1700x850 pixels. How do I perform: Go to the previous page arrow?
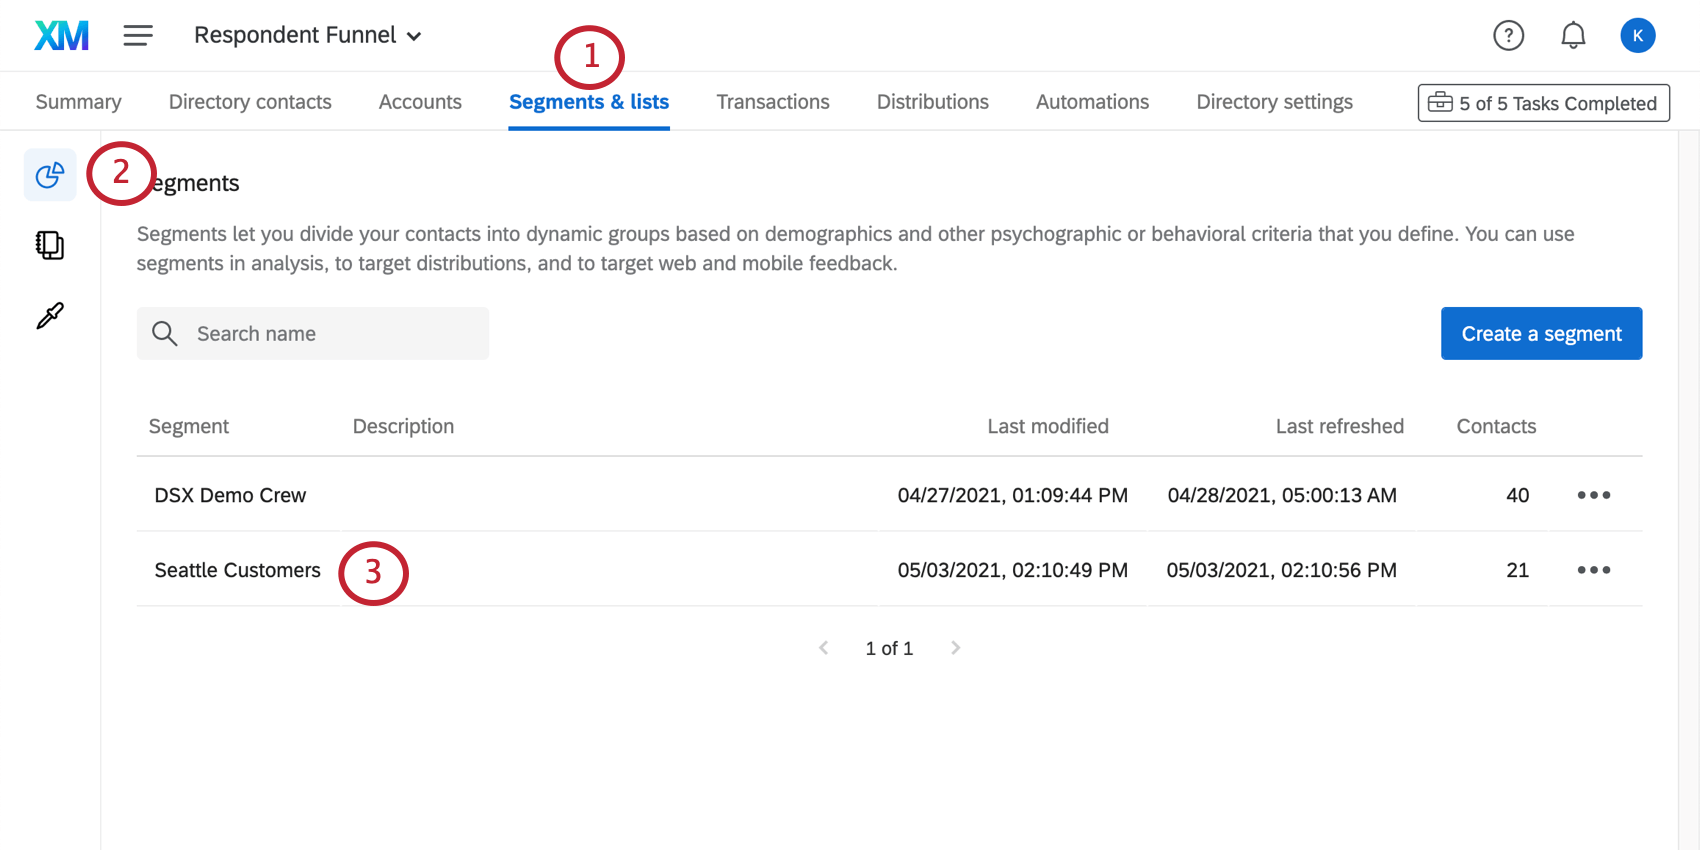click(x=824, y=648)
